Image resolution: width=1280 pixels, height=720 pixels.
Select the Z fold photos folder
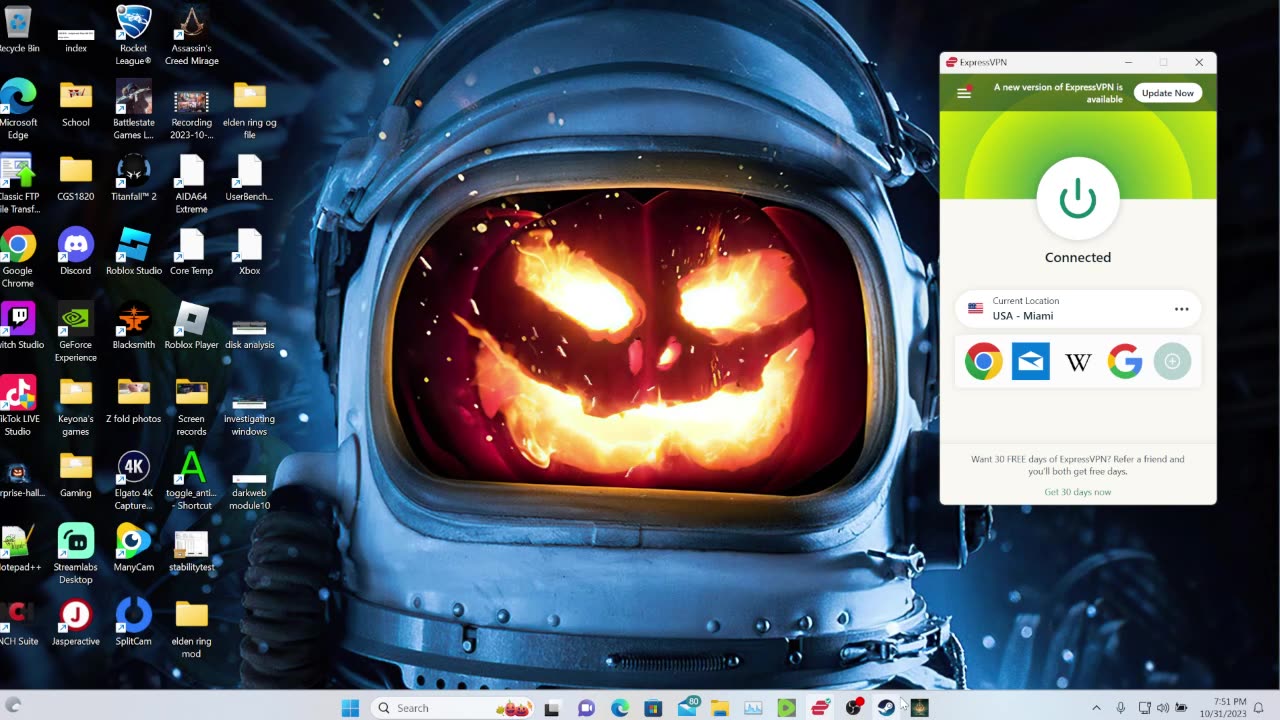tap(133, 399)
